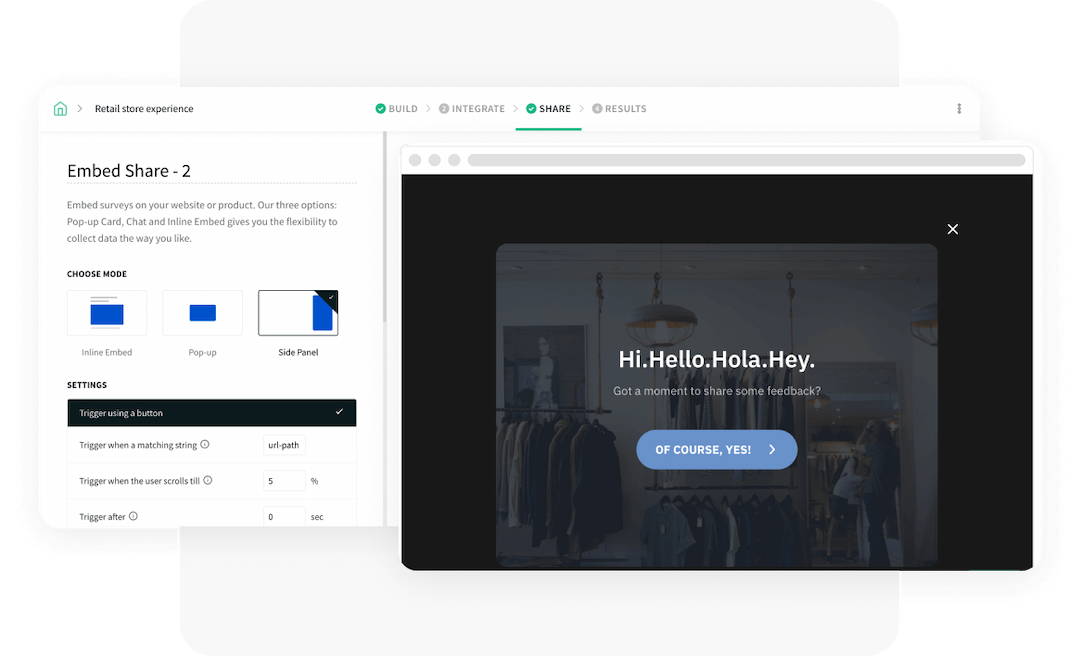Viewport: 1080px width, 656px height.
Task: Go to the Results step tab
Action: 619,109
